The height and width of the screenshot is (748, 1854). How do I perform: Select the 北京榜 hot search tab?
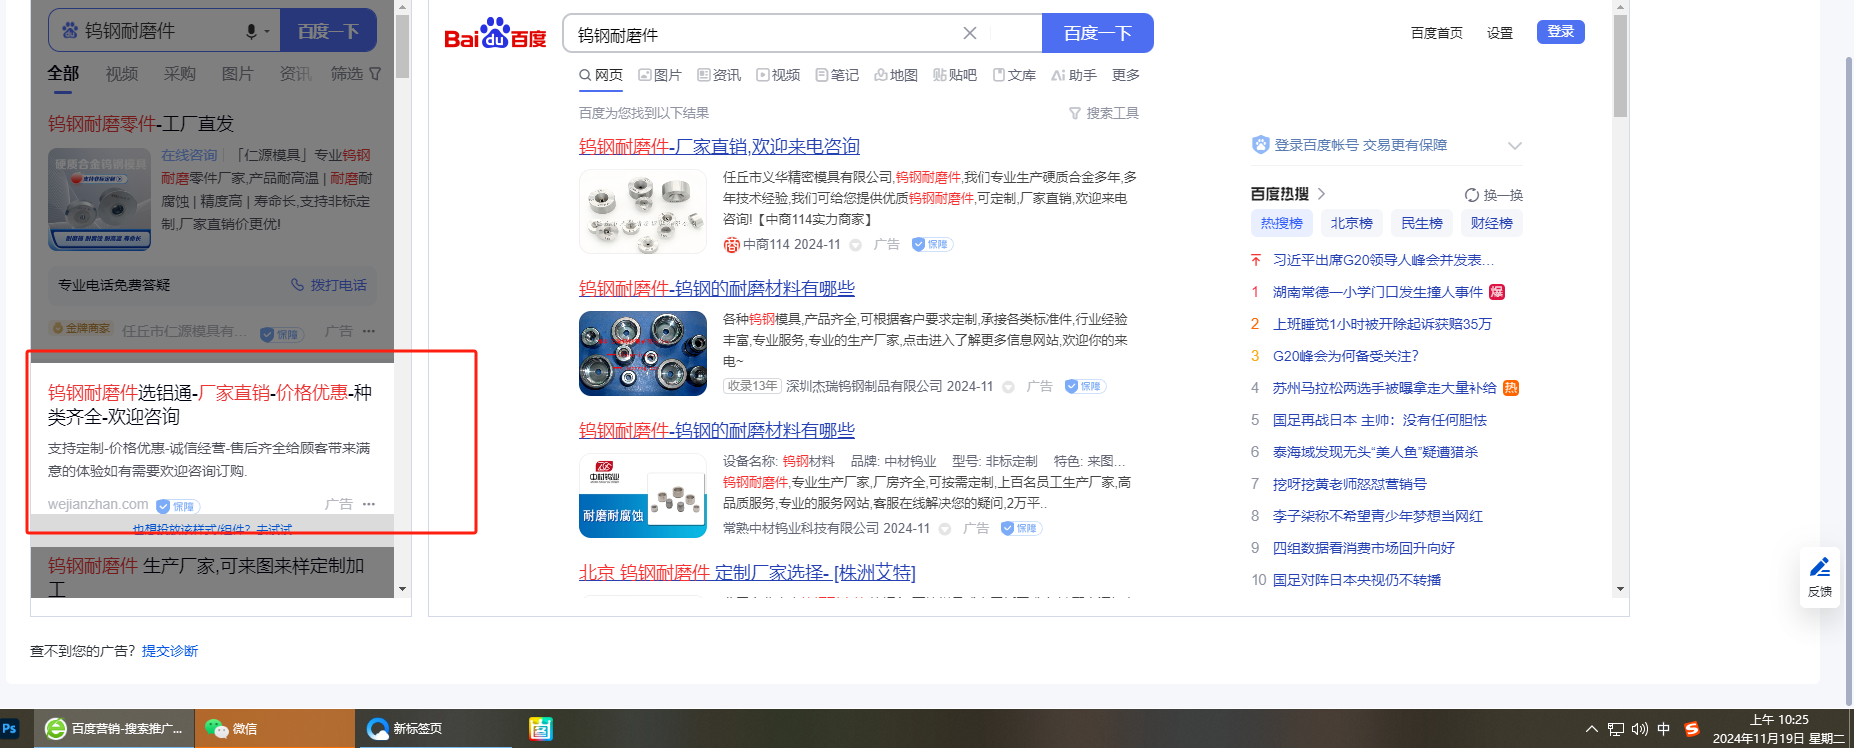[1351, 224]
